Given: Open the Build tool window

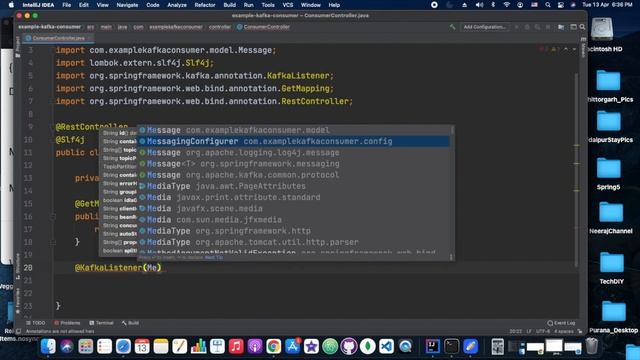Looking at the screenshot, I should pyautogui.click(x=130, y=323).
